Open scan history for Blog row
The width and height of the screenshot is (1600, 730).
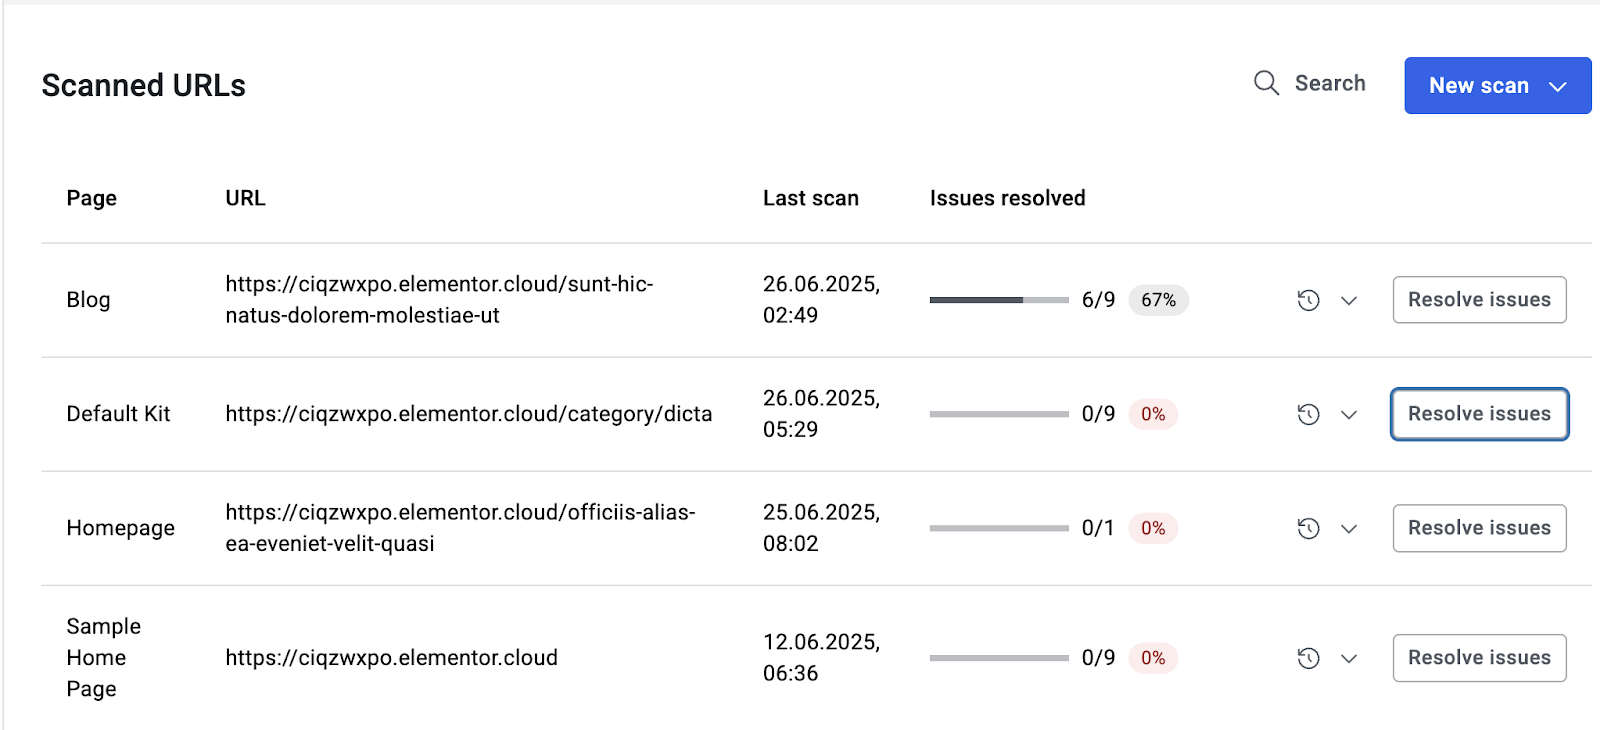[x=1308, y=300]
